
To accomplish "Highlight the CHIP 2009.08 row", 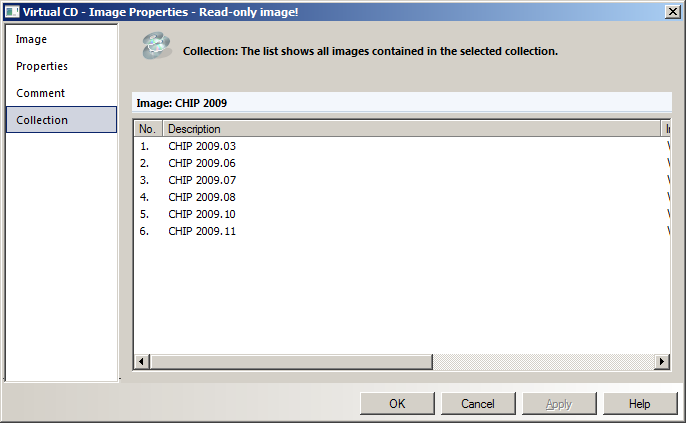I will (202, 197).
